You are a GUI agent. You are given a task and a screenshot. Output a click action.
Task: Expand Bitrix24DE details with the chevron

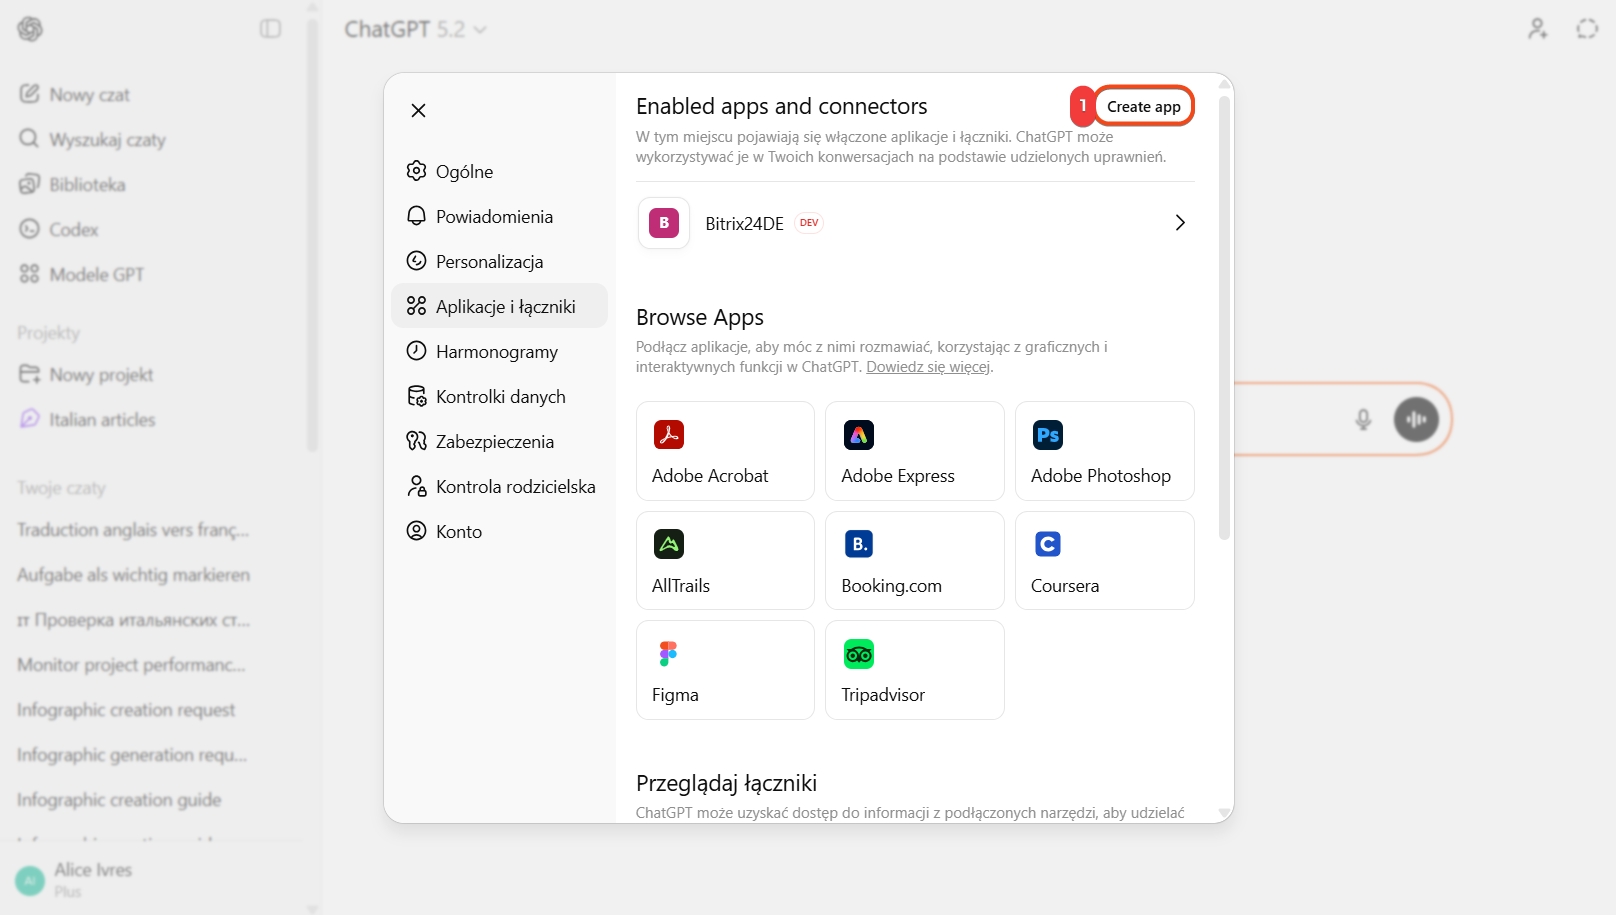click(1180, 223)
